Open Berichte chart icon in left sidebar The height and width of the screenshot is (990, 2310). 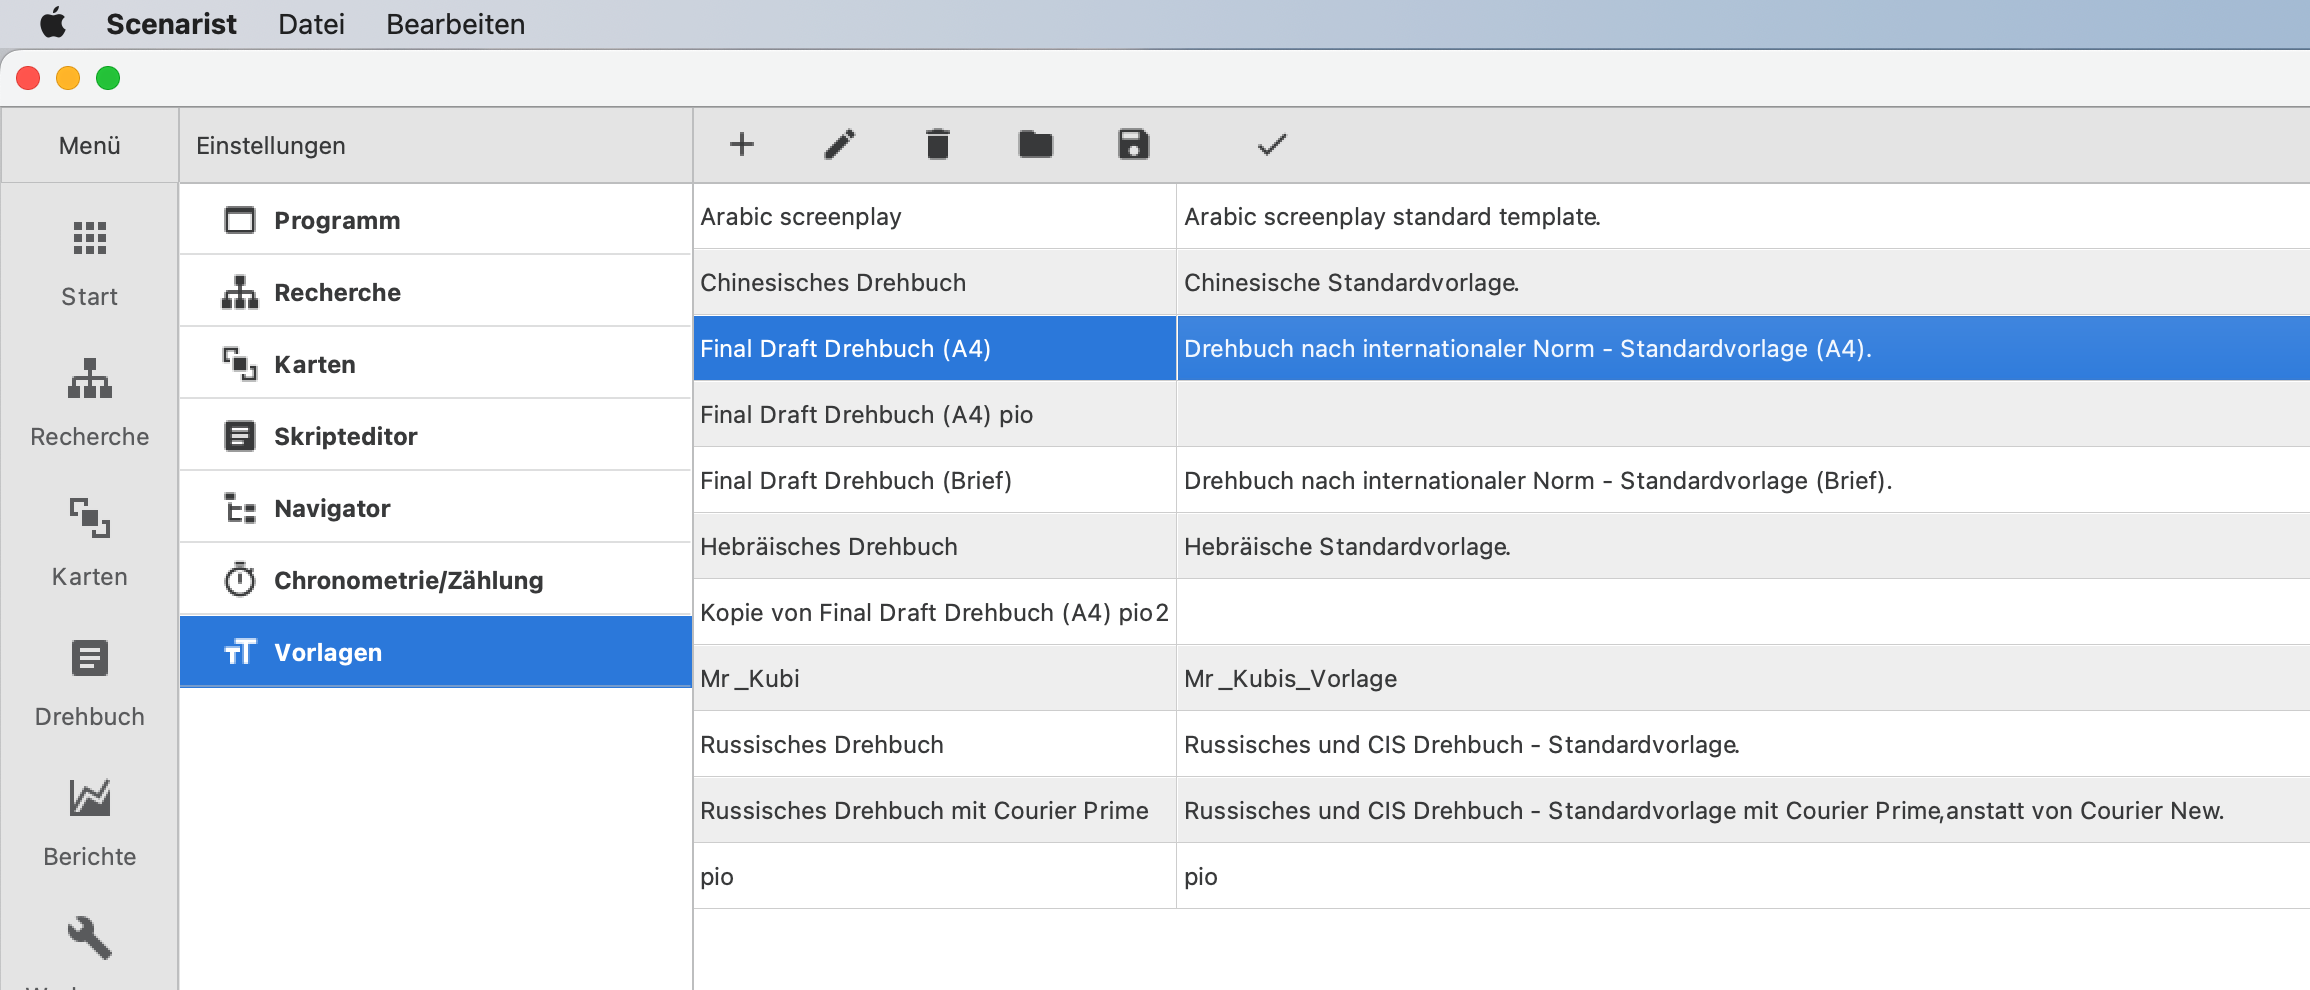tap(90, 798)
